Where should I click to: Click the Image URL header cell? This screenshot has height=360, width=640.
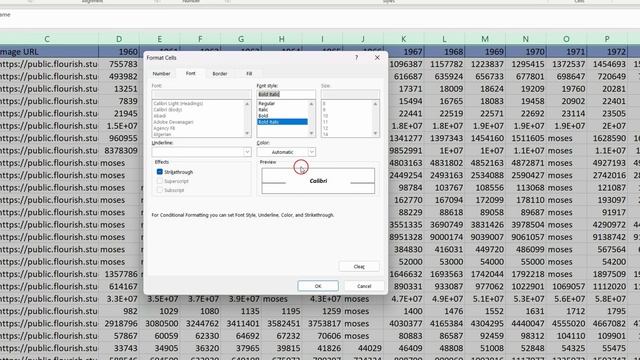(x=49, y=52)
